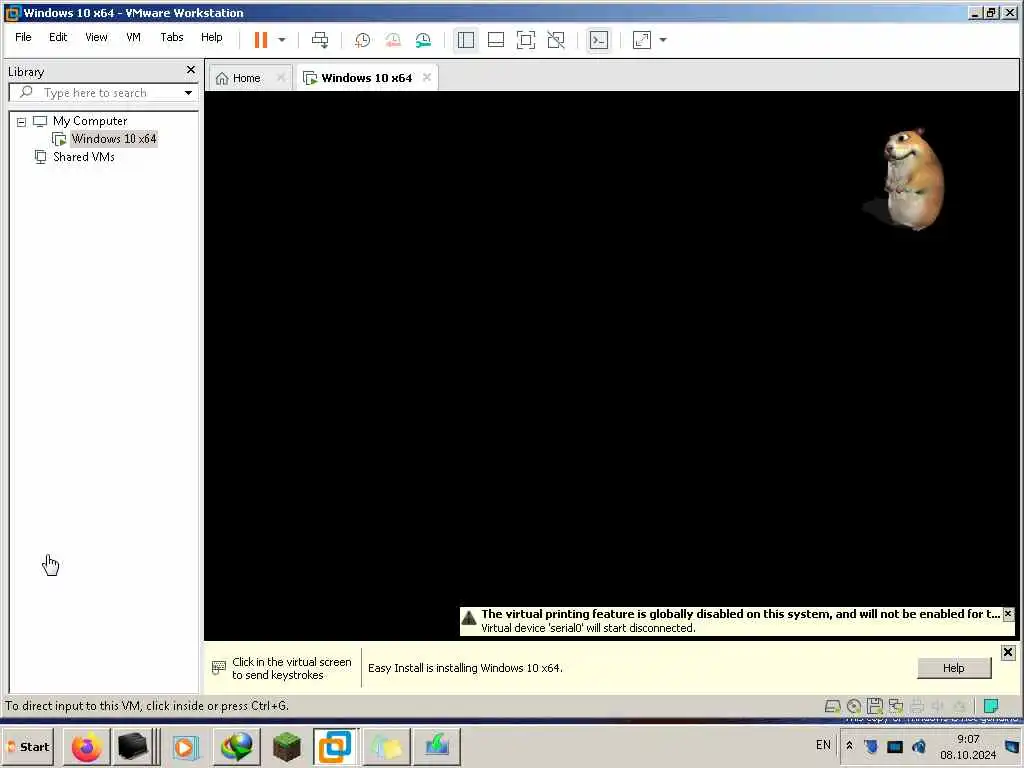Click the warning triangle icon in the notification

pos(469,617)
